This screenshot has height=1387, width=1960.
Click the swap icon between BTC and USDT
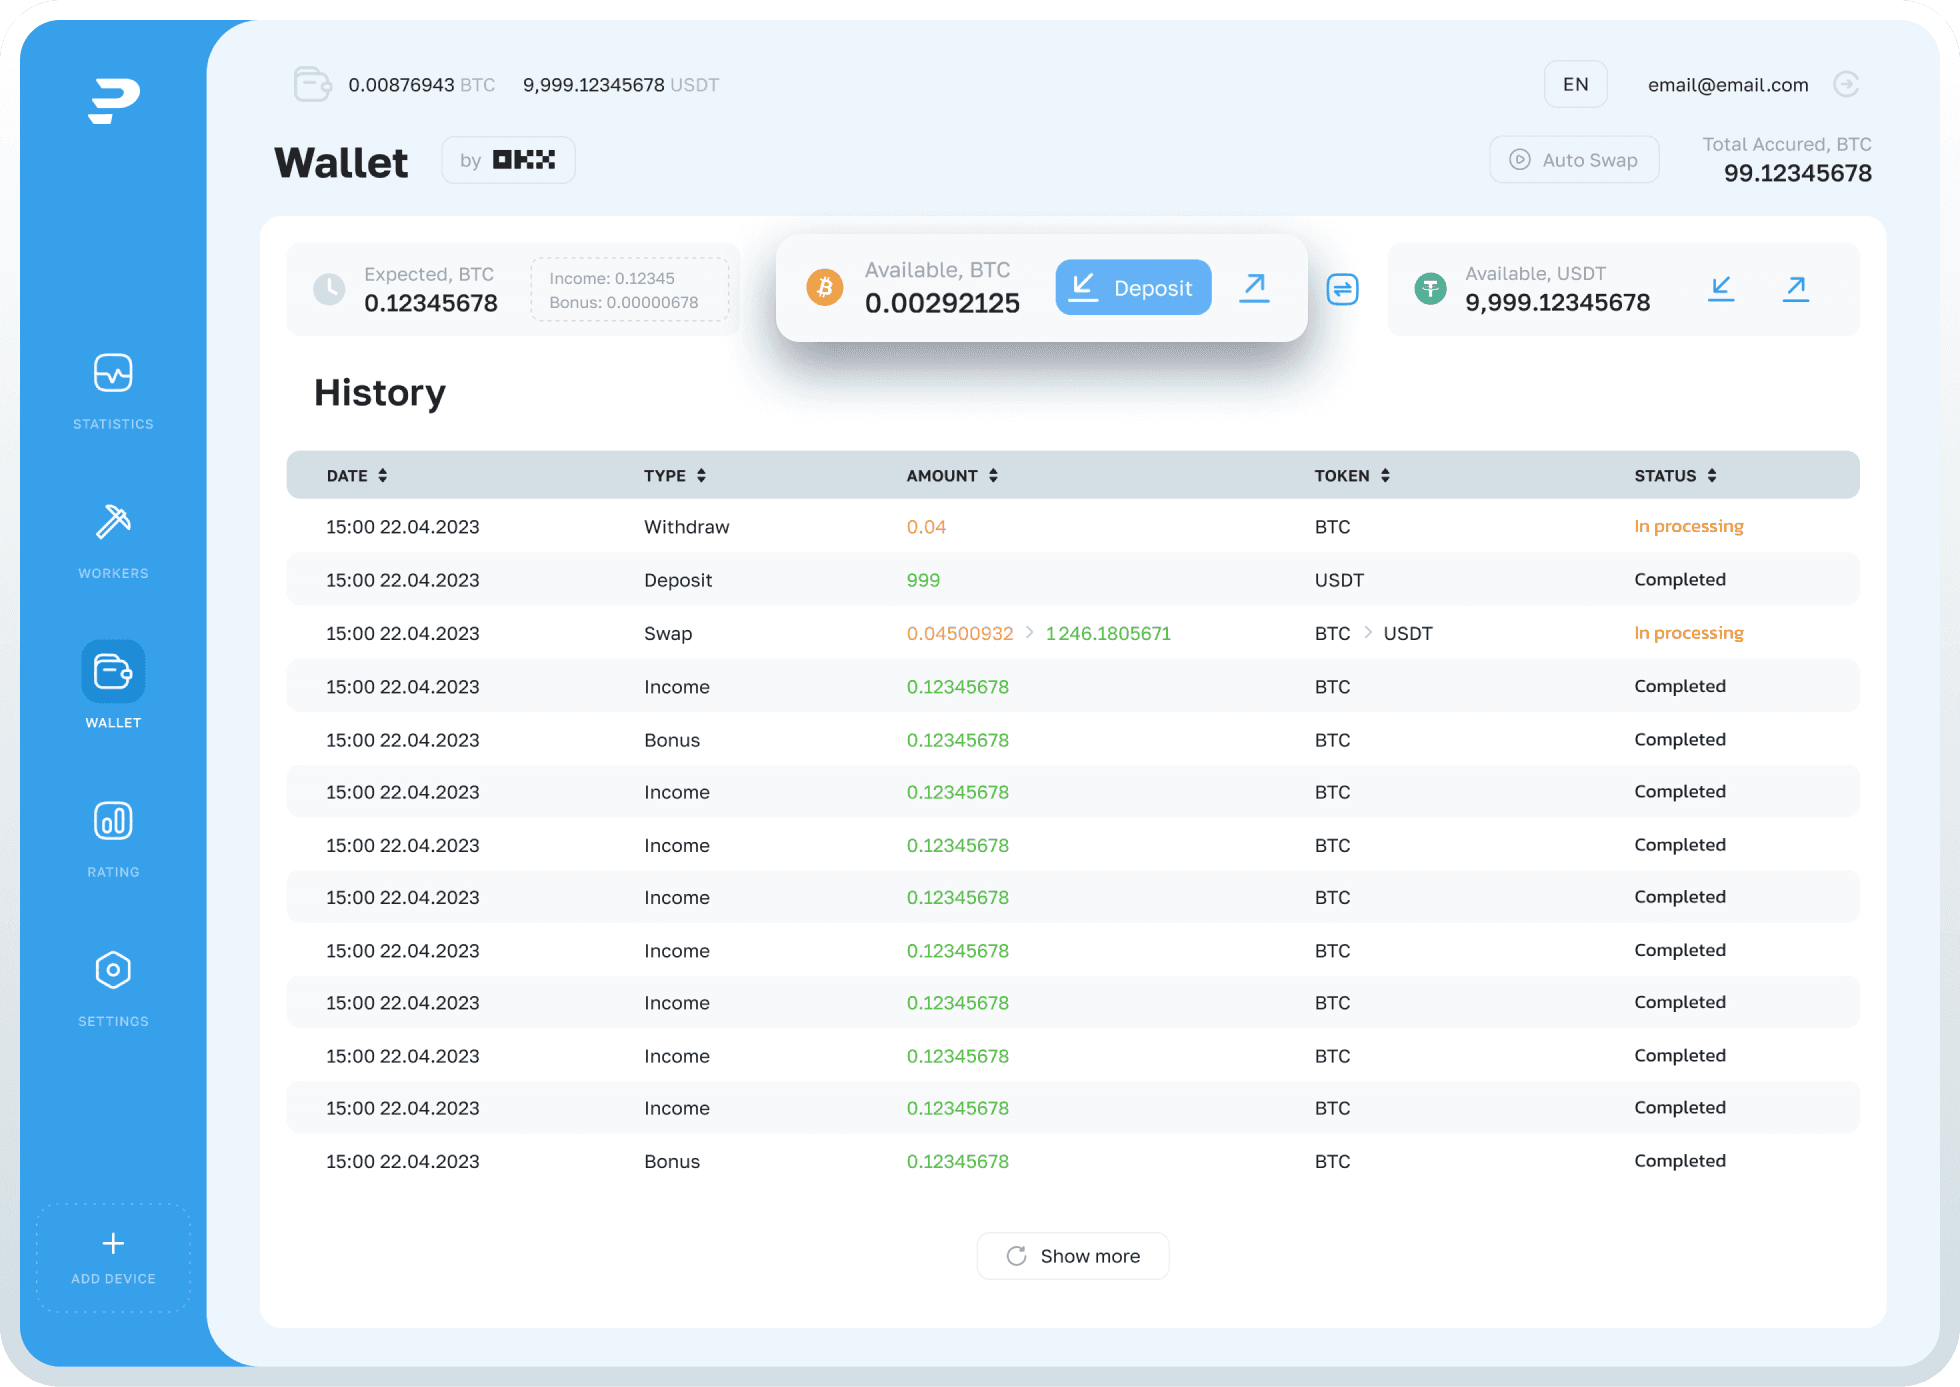point(1342,290)
